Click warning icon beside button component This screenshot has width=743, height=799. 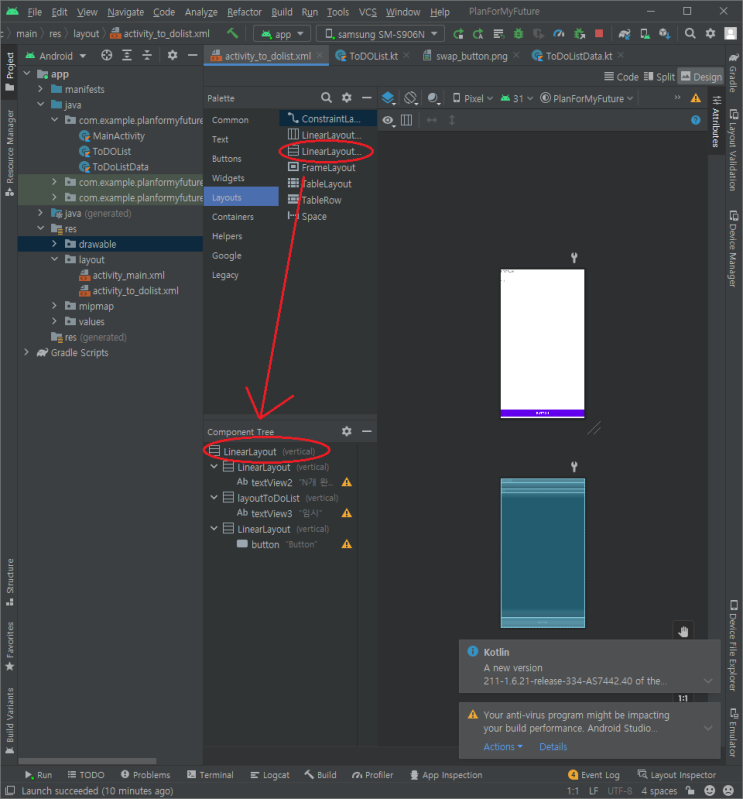[347, 544]
